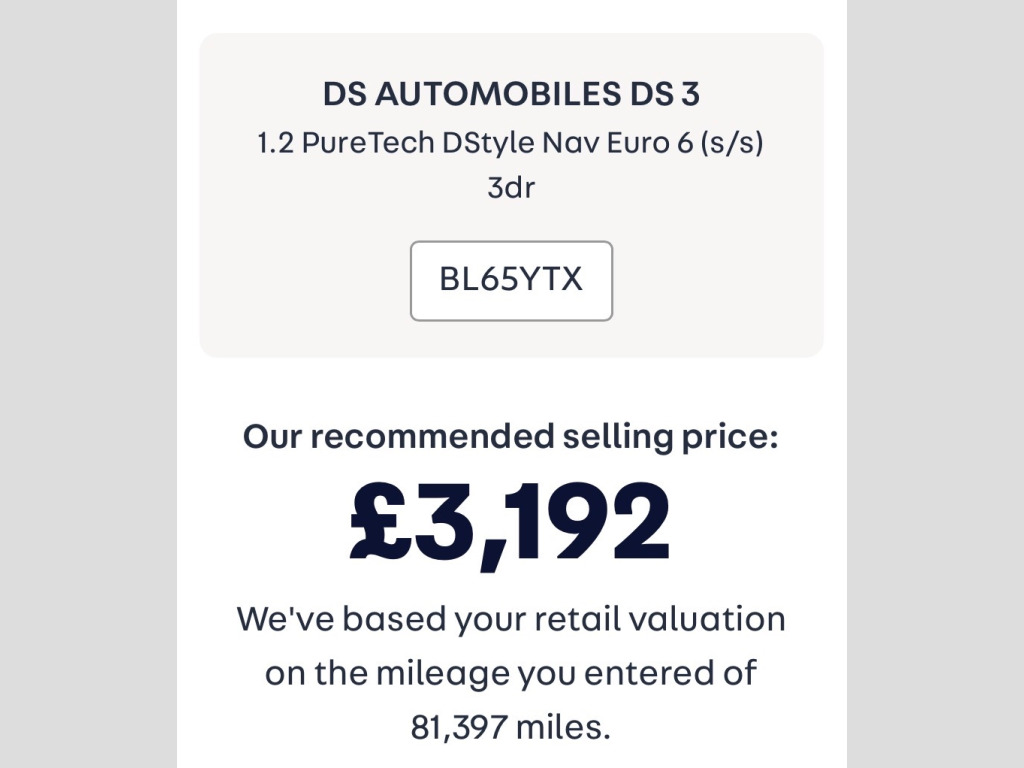Click the (s/s) text in the spec line
The width and height of the screenshot is (1024, 768).
click(x=731, y=143)
